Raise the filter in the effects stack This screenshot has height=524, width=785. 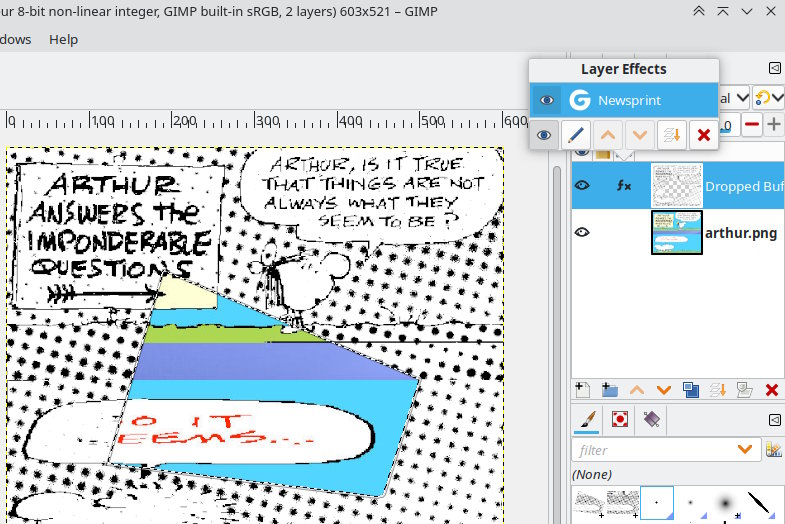608,135
